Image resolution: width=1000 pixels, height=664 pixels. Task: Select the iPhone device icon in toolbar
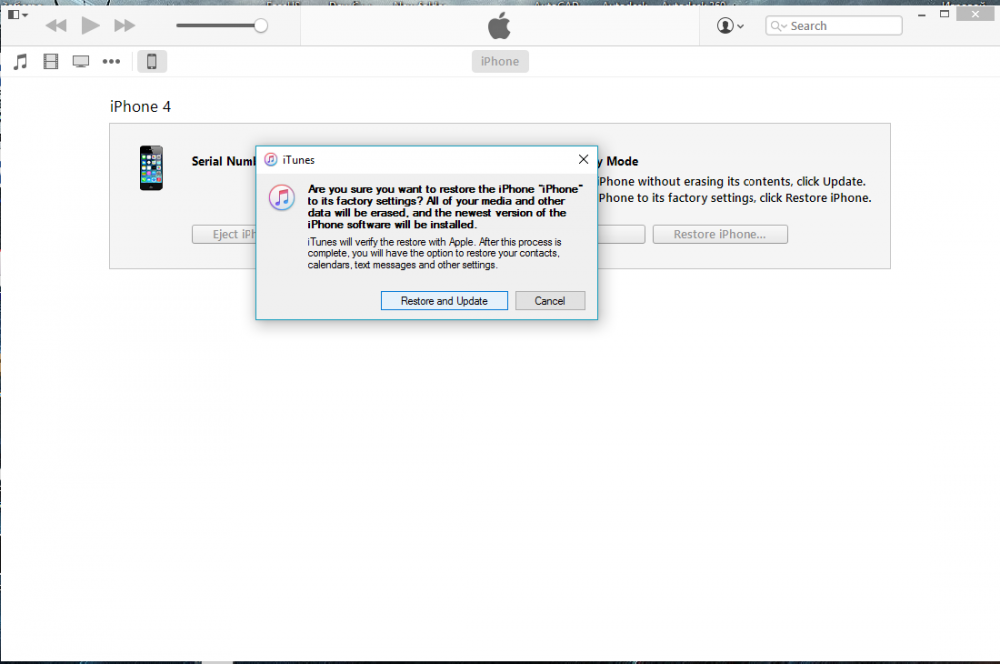pos(152,62)
